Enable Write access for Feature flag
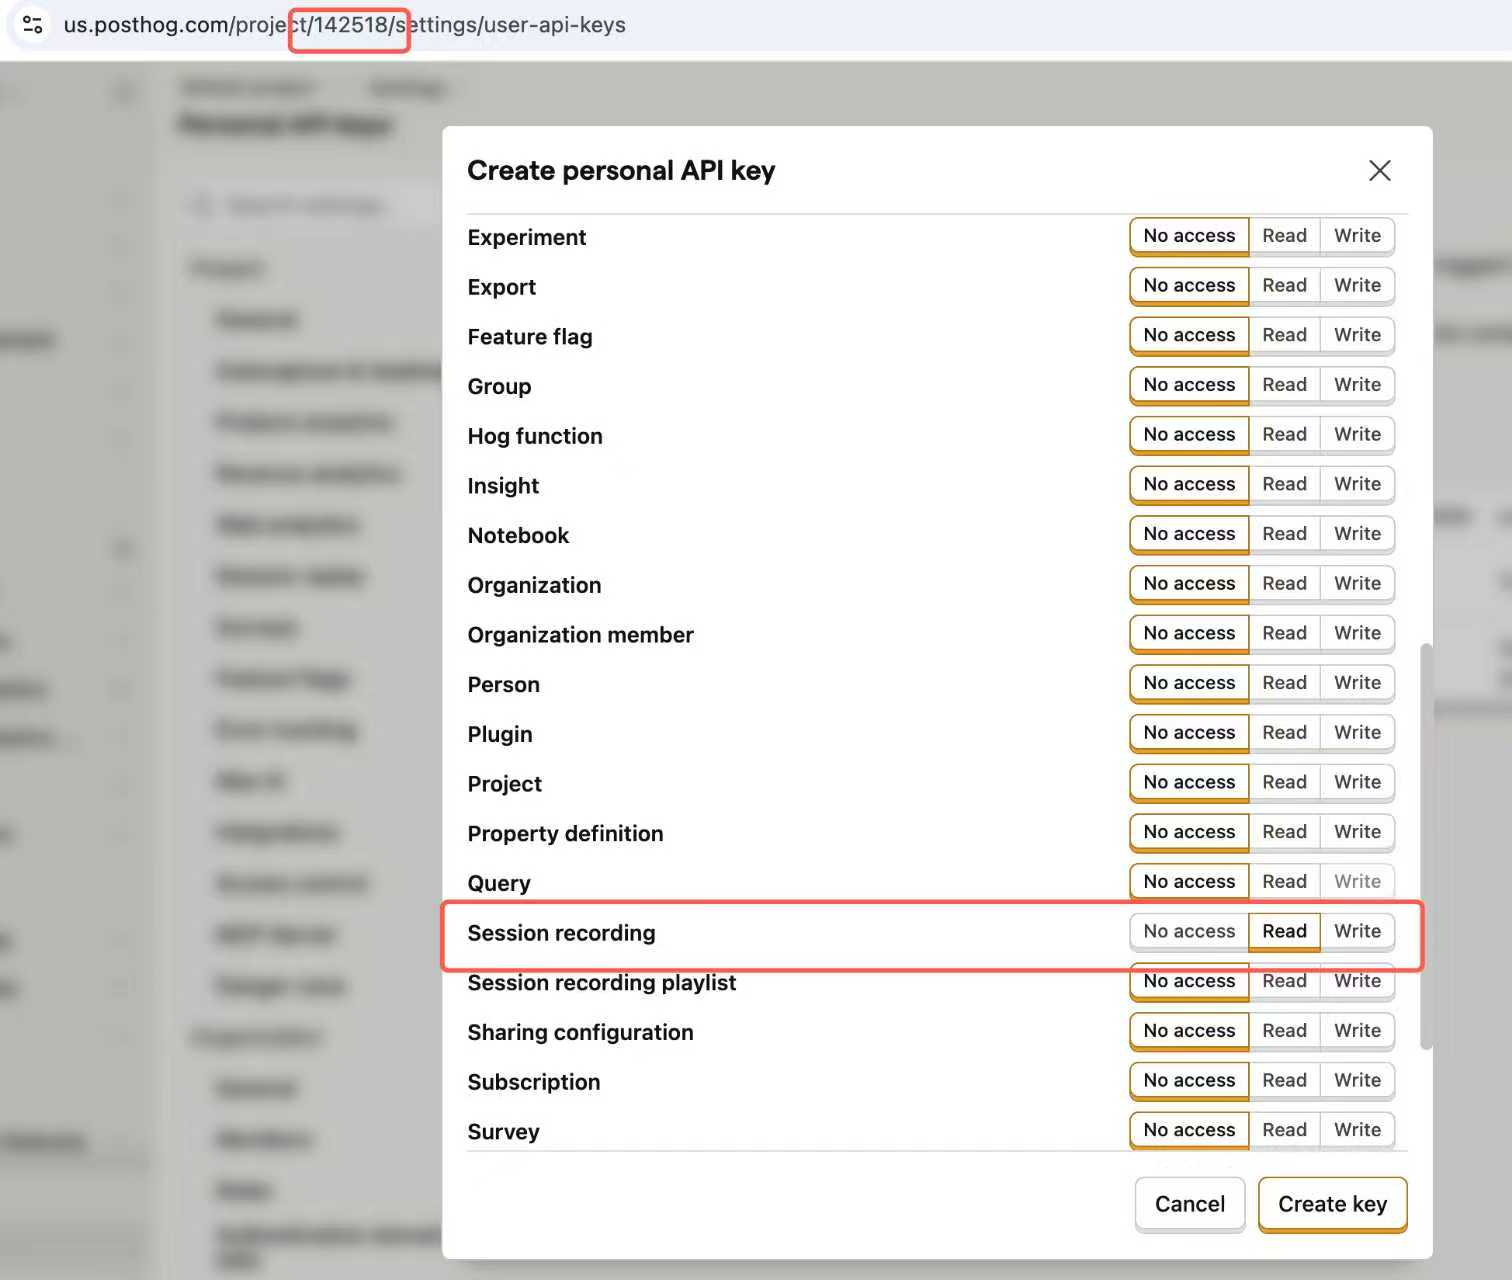 click(1357, 335)
